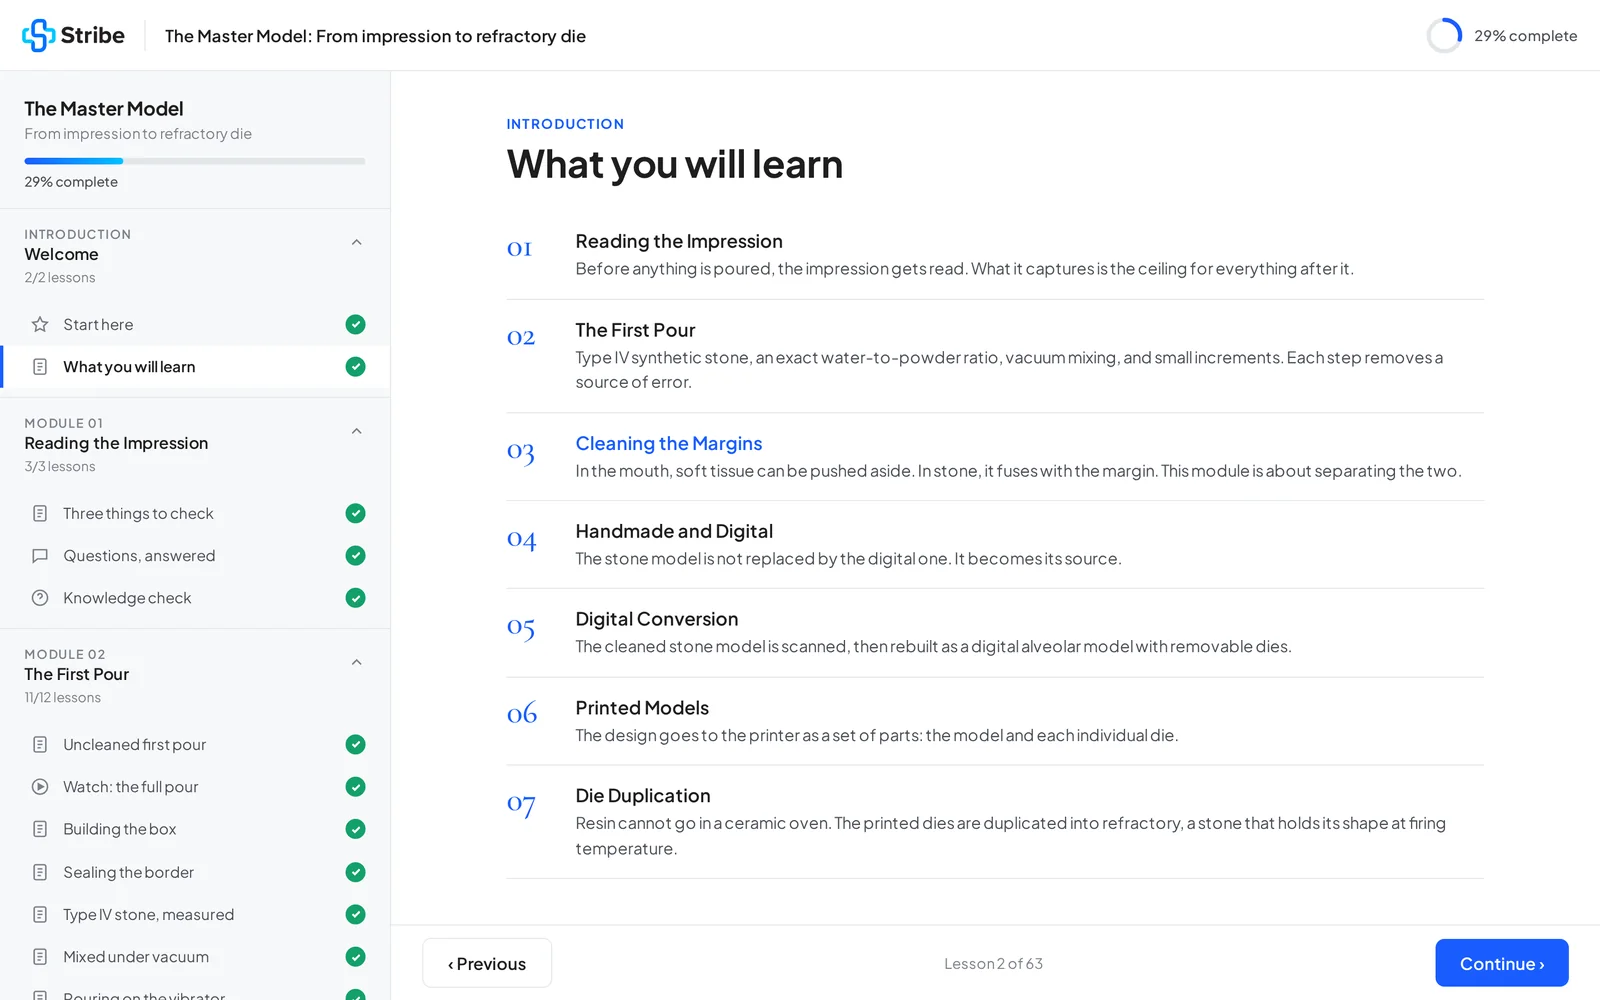Click green checkmark for Start here

355,324
